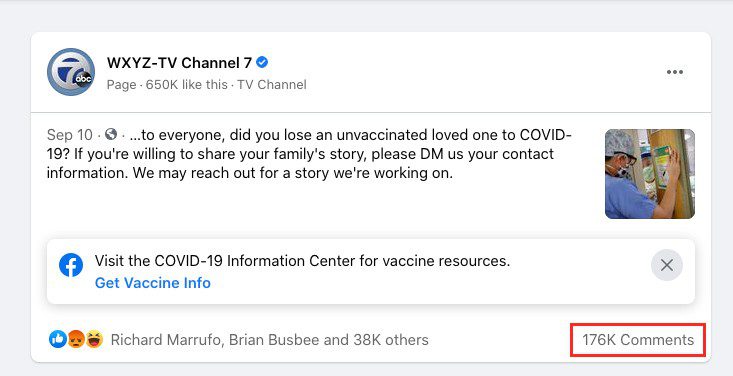Open the post photo thumbnail
The height and width of the screenshot is (376, 733).
pos(650,174)
